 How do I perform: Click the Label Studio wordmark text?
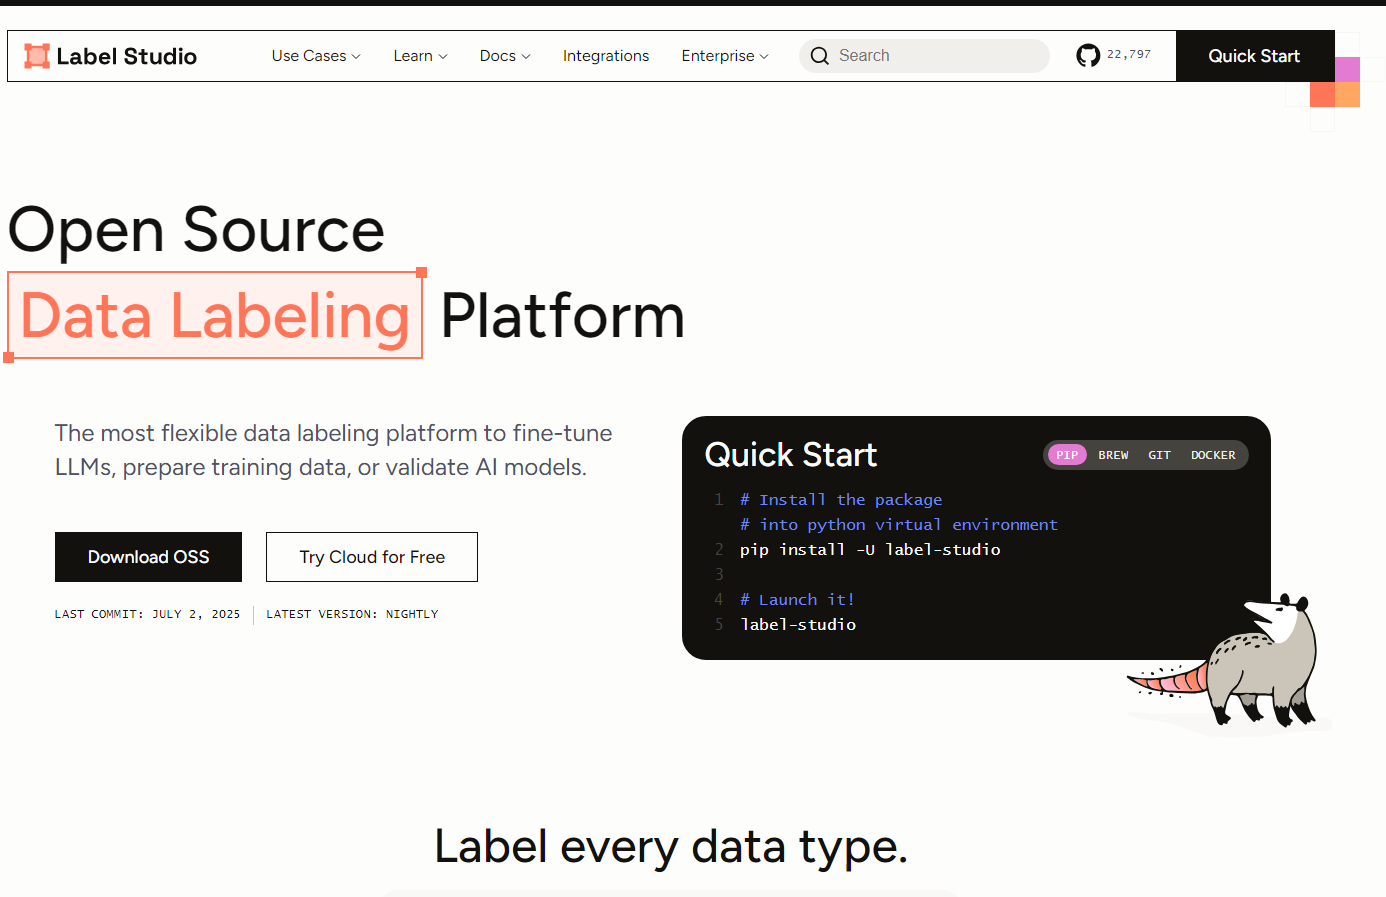[x=127, y=56]
